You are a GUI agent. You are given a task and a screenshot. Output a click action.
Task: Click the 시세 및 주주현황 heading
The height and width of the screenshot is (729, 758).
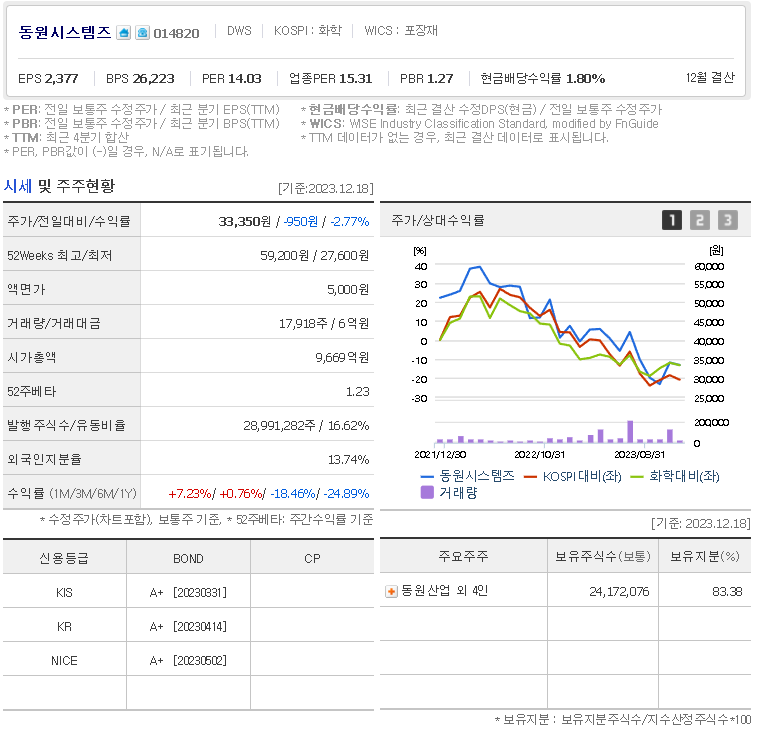(59, 186)
